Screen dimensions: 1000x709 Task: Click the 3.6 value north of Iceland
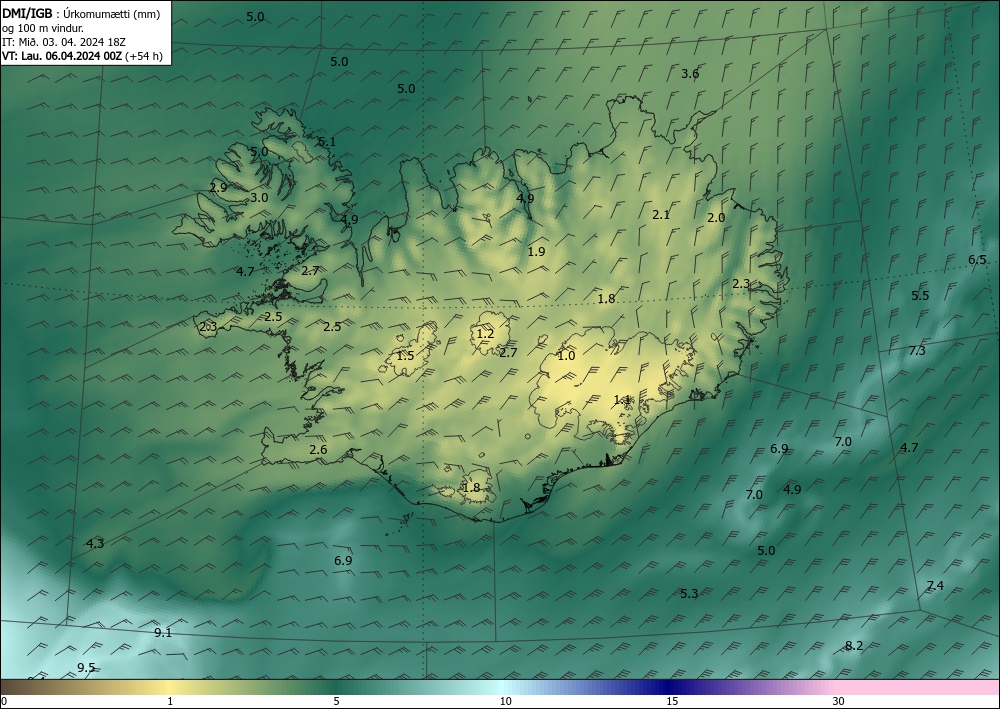690,74
